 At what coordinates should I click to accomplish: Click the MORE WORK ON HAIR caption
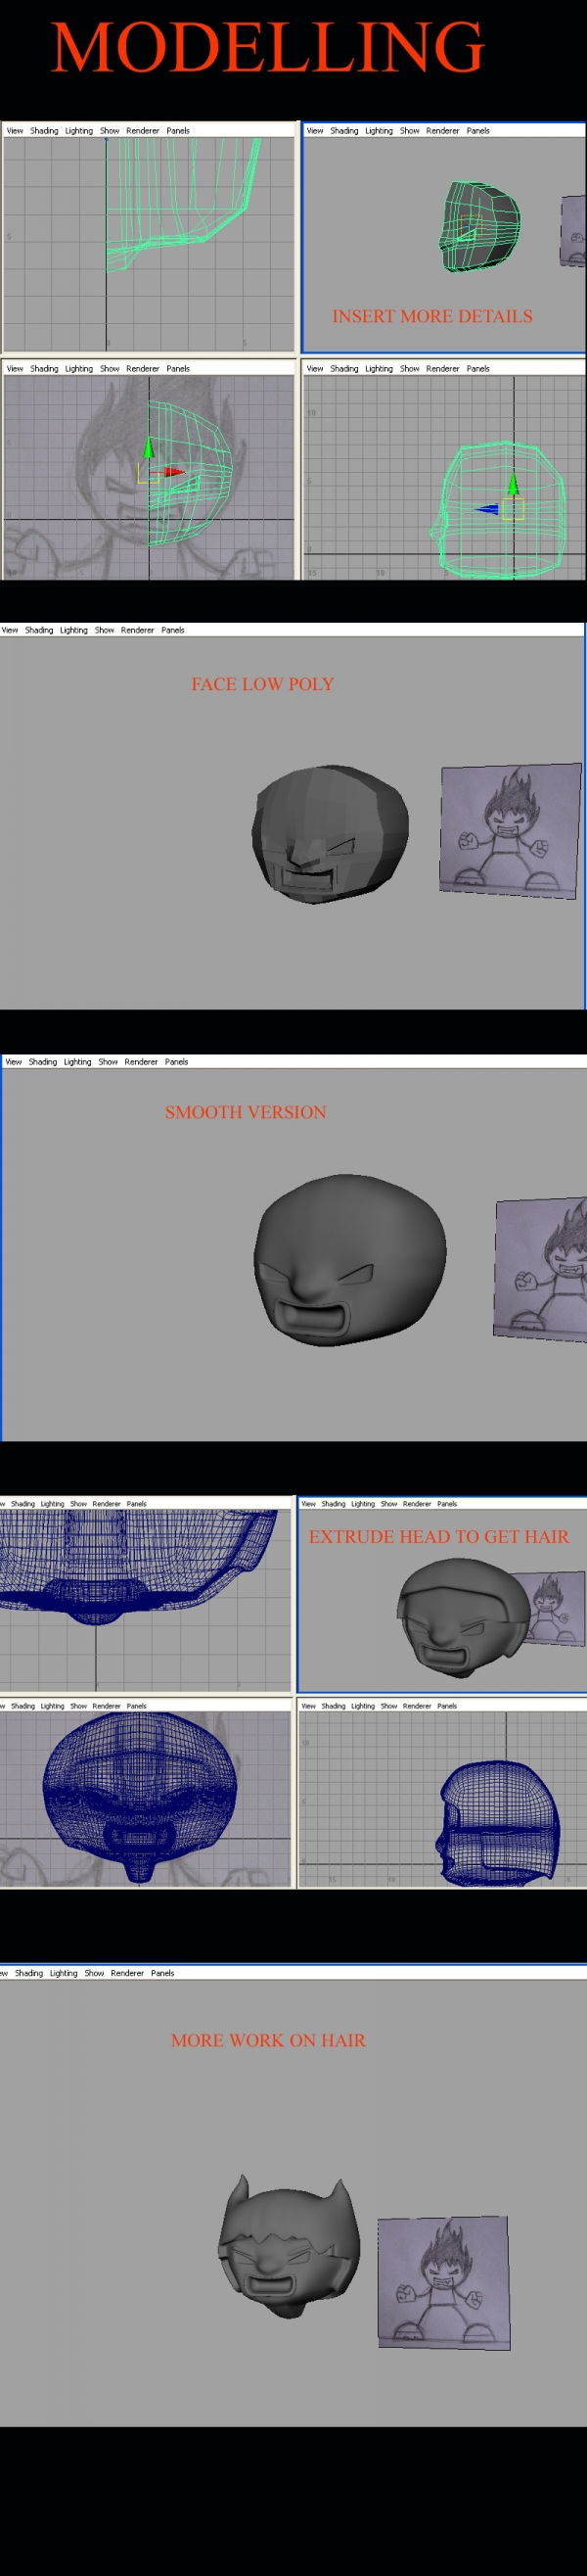tap(268, 2041)
